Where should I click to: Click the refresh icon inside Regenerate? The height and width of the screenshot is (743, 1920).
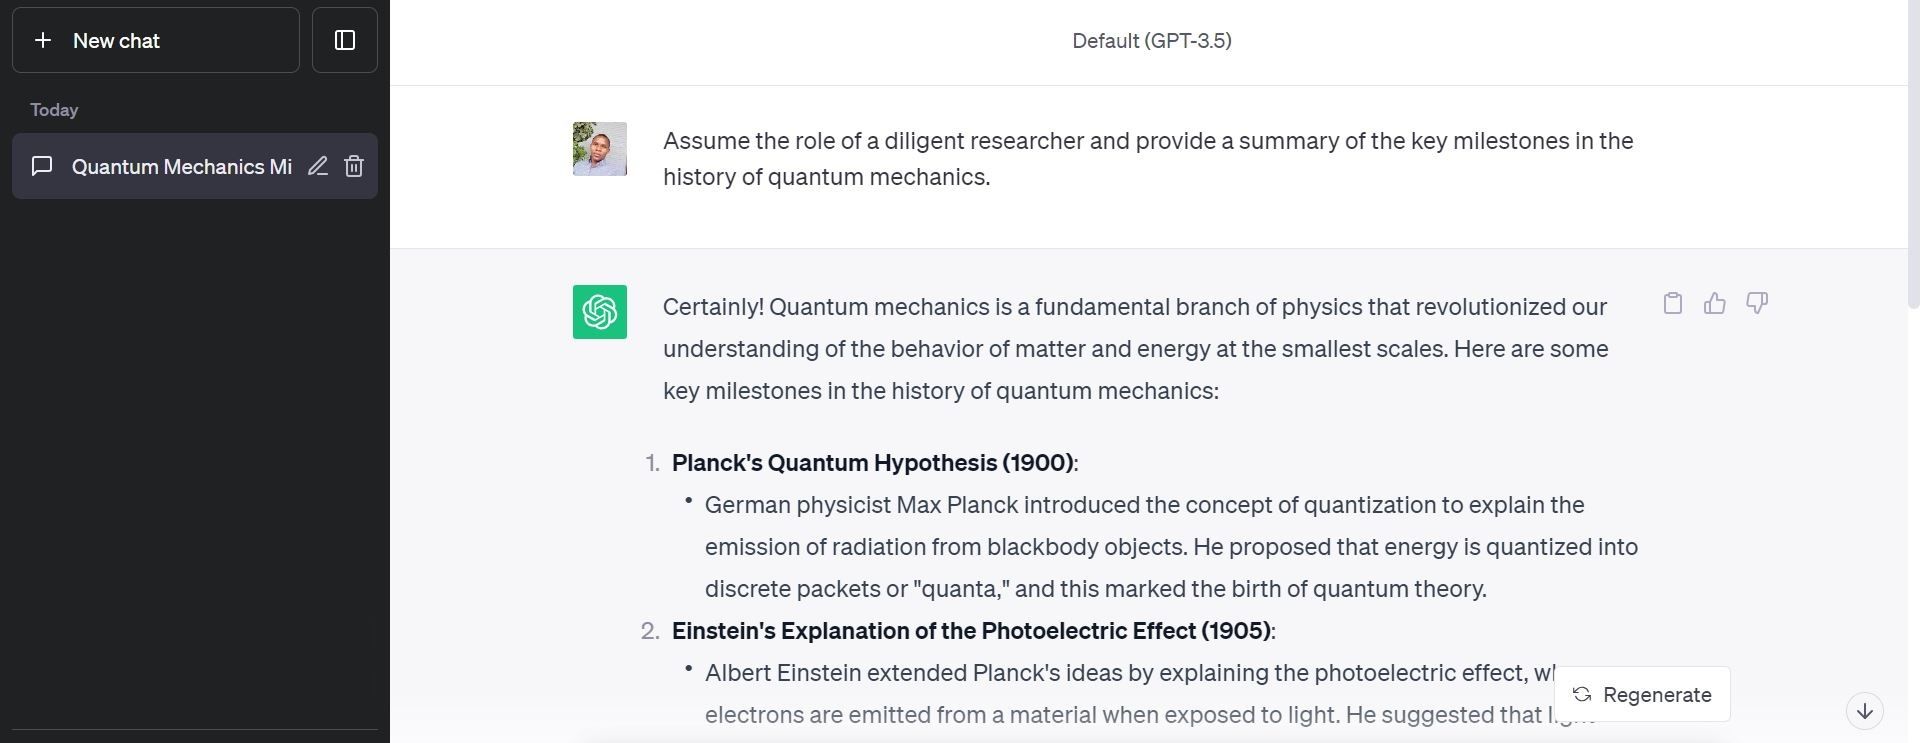coord(1581,694)
